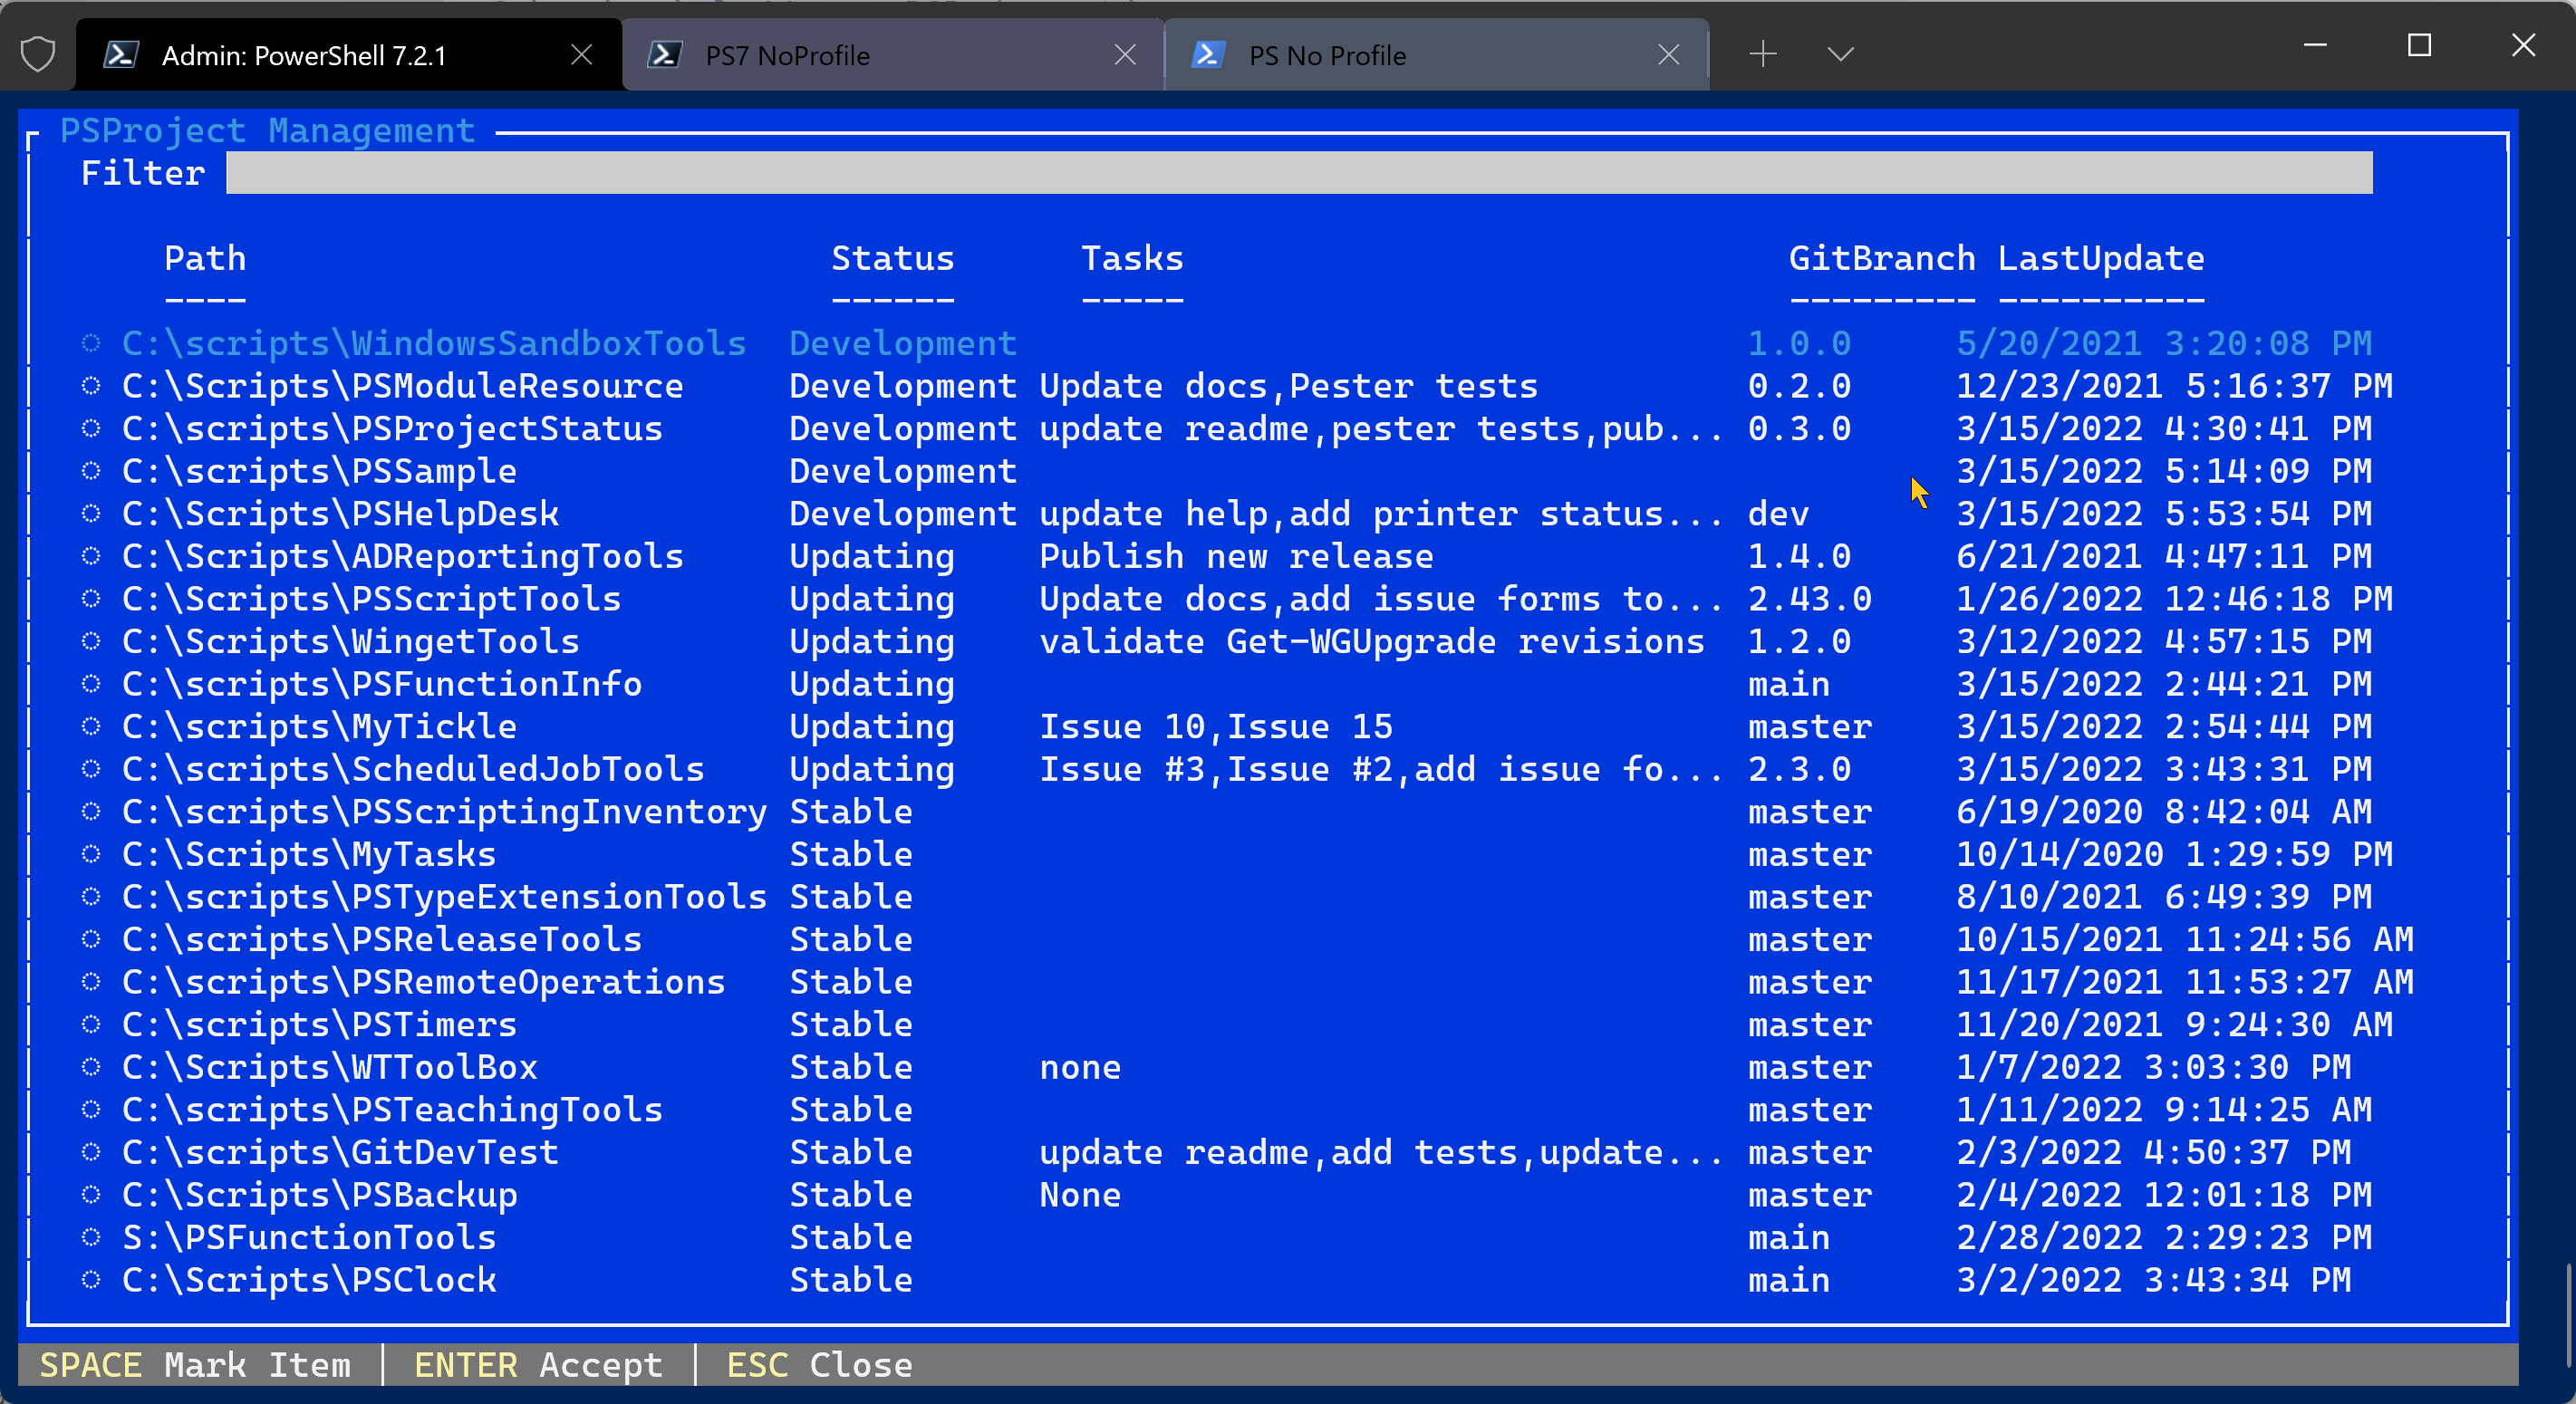Click inside the Filter text field

click(x=1298, y=173)
